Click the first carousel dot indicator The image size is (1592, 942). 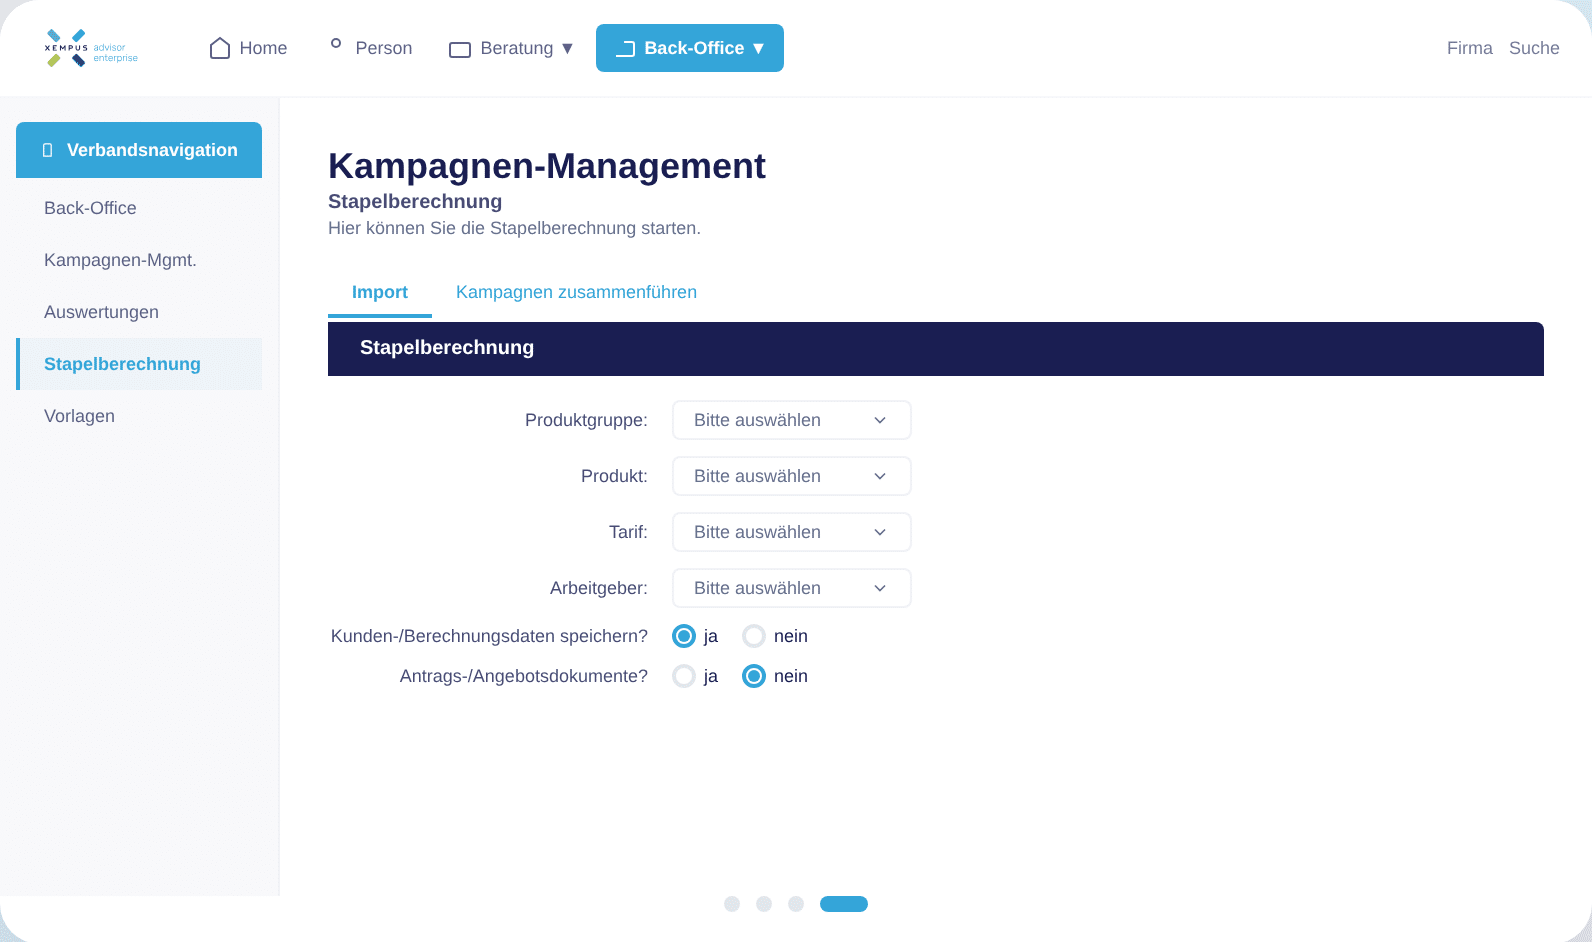click(732, 904)
